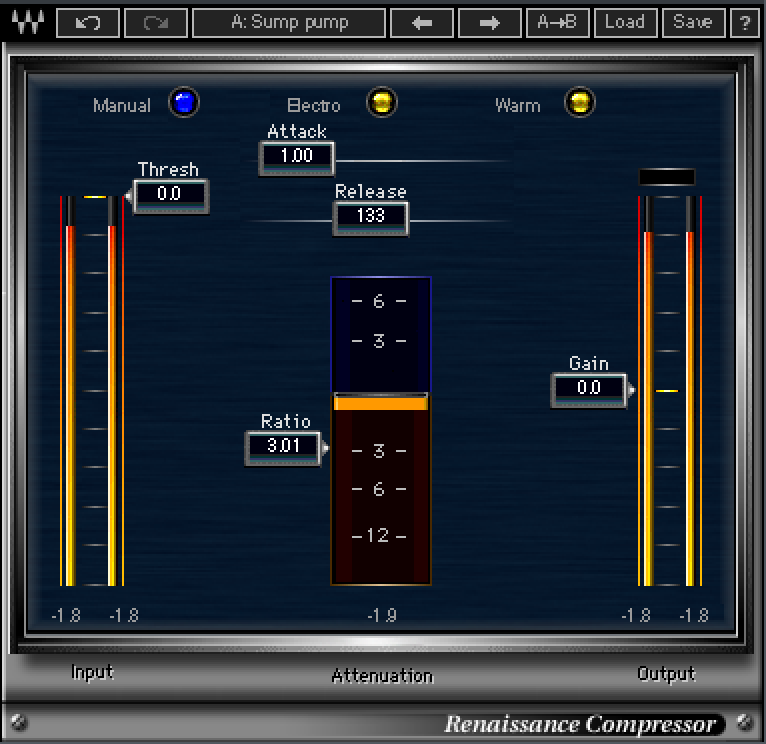The width and height of the screenshot is (766, 744).
Task: Click the left input level meter
Action: 71,391
